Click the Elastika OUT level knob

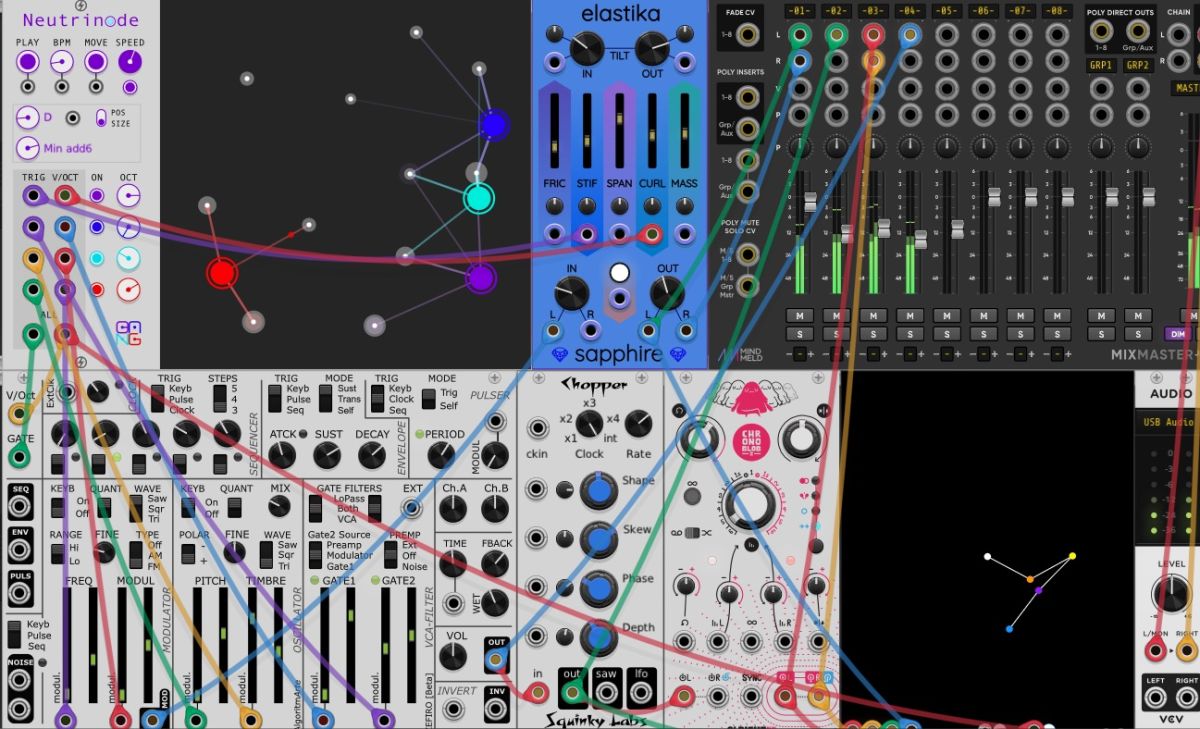click(668, 293)
